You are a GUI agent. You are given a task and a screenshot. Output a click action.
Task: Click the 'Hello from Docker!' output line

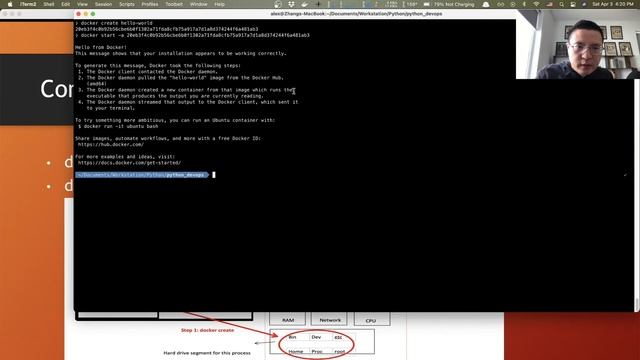point(101,47)
